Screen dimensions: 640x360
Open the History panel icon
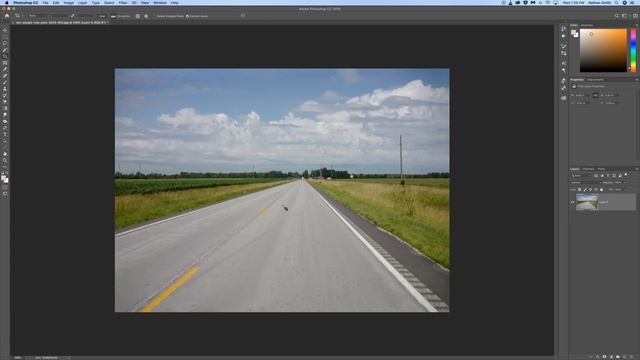pyautogui.click(x=564, y=29)
